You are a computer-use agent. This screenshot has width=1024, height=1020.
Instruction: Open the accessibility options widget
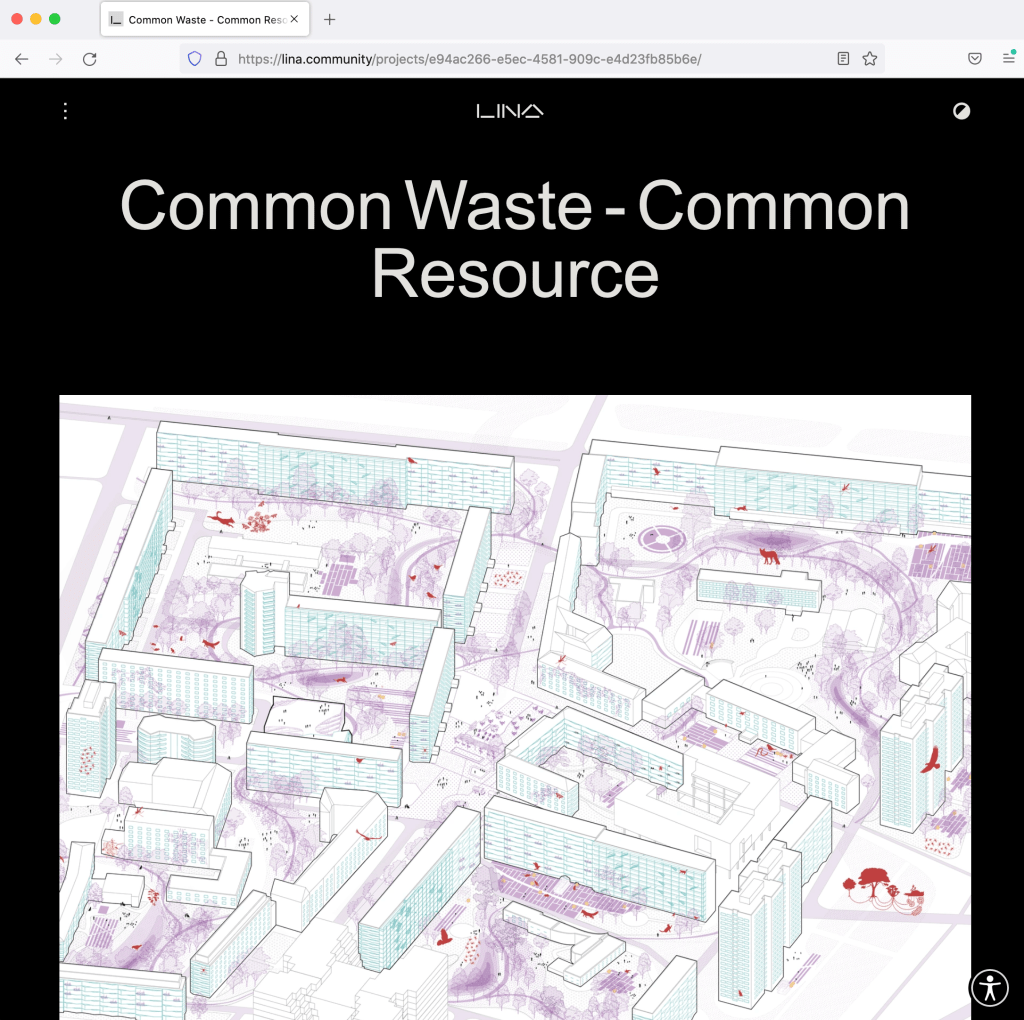989,987
